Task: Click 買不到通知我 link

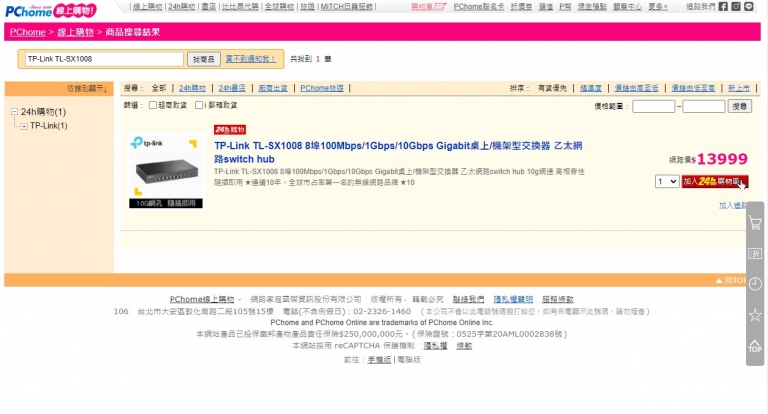Action: tap(250, 59)
